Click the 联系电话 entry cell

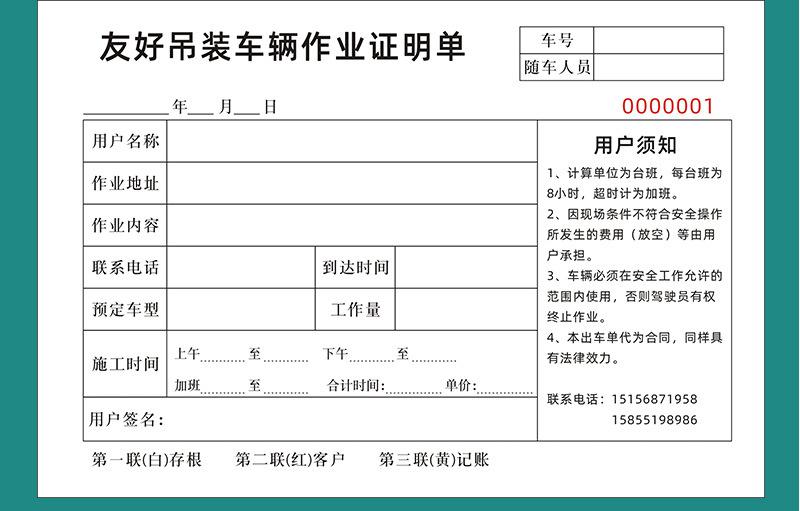(240, 268)
